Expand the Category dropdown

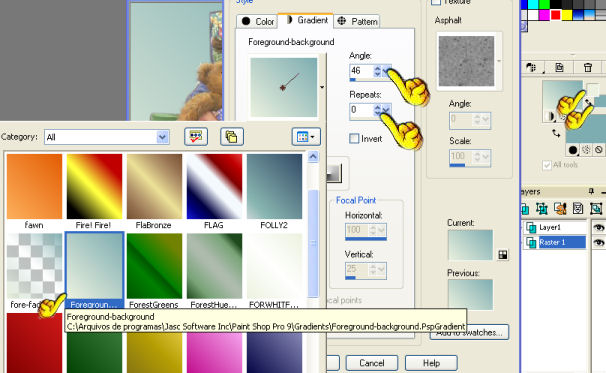pyautogui.click(x=163, y=137)
